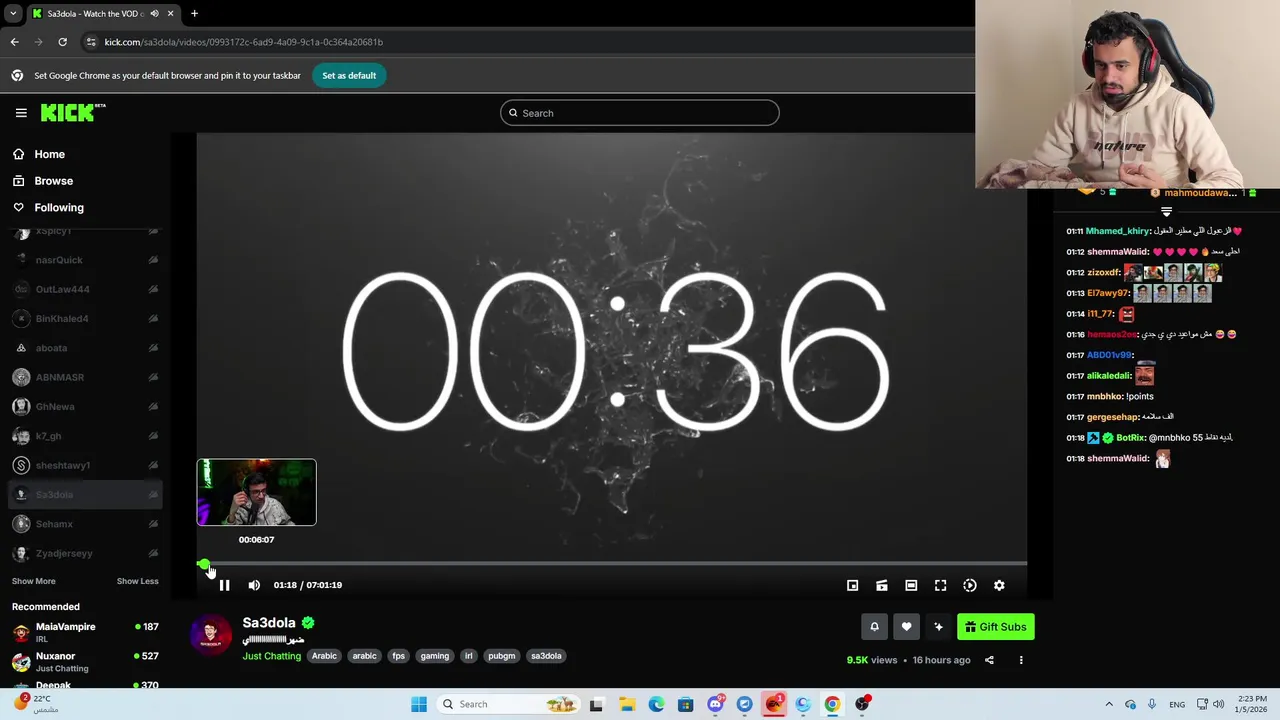Open ABNMASR channel
Viewport: 1280px width, 720px height.
85,377
